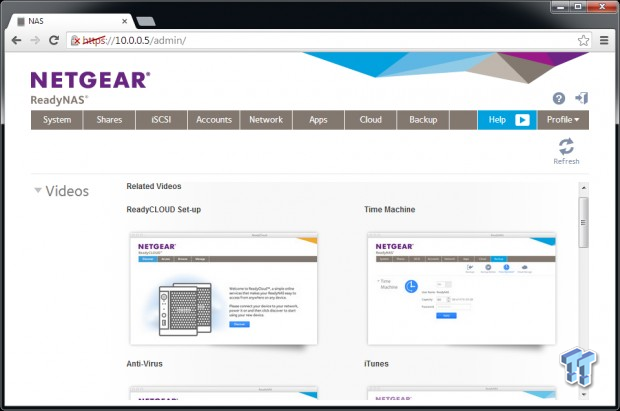
Task: Go to the Accounts tab
Action: point(214,120)
